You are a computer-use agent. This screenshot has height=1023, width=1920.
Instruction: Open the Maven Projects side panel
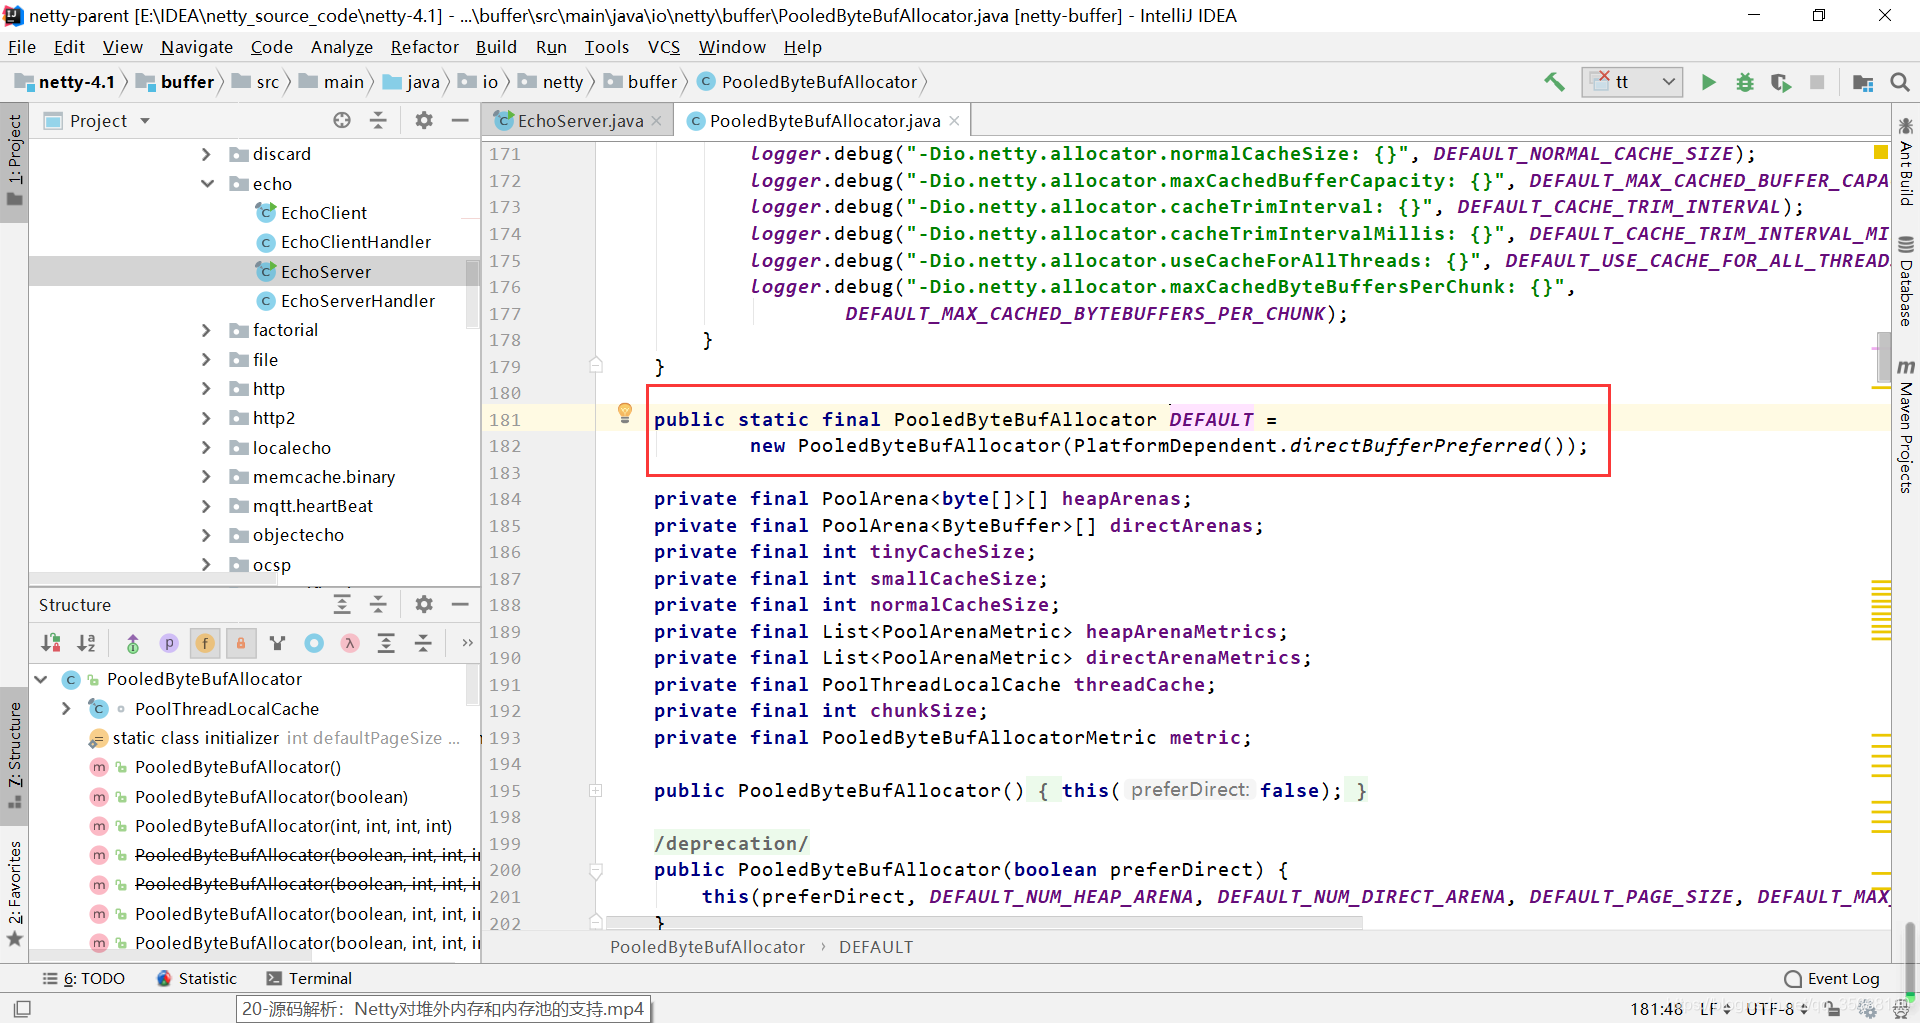[x=1906, y=427]
